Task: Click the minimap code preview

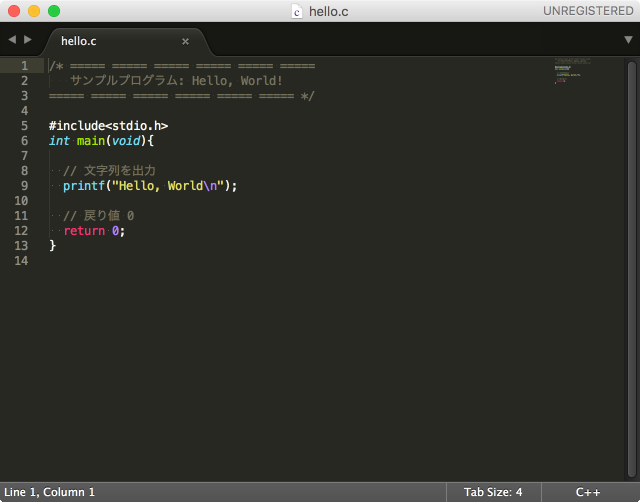Action: 572,70
